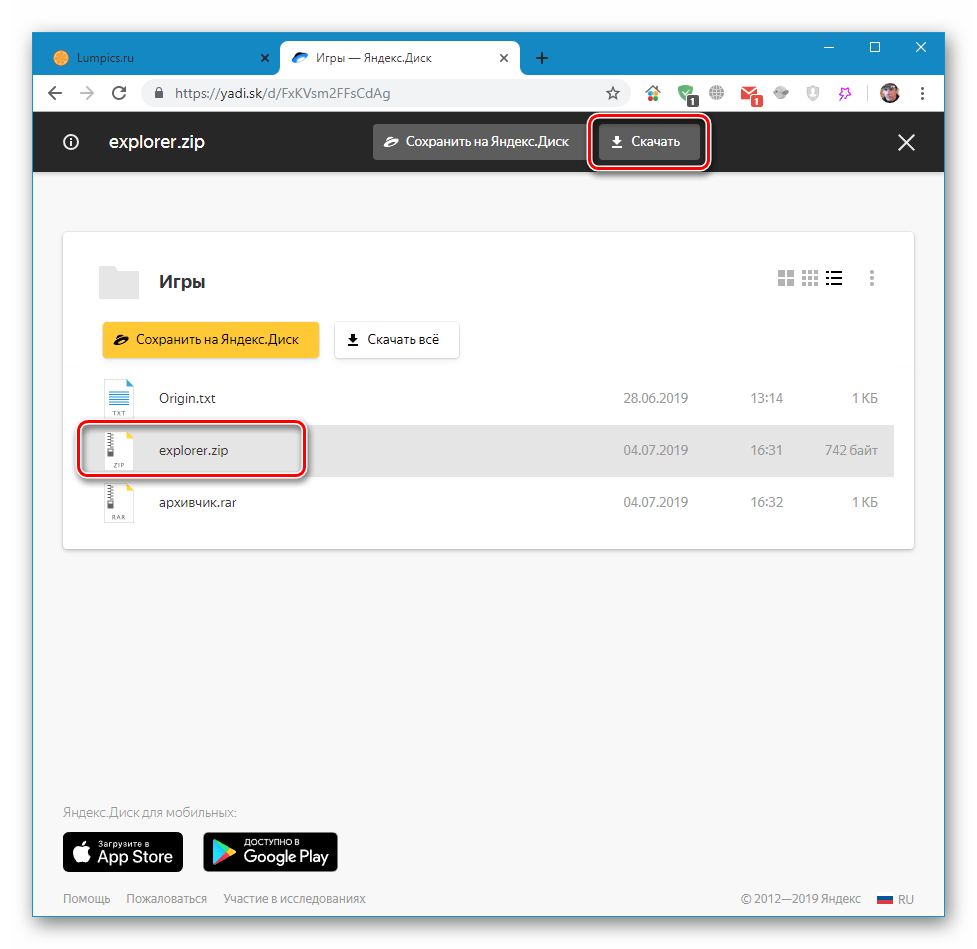
Task: Select the Origin.txt file
Action: pos(187,398)
